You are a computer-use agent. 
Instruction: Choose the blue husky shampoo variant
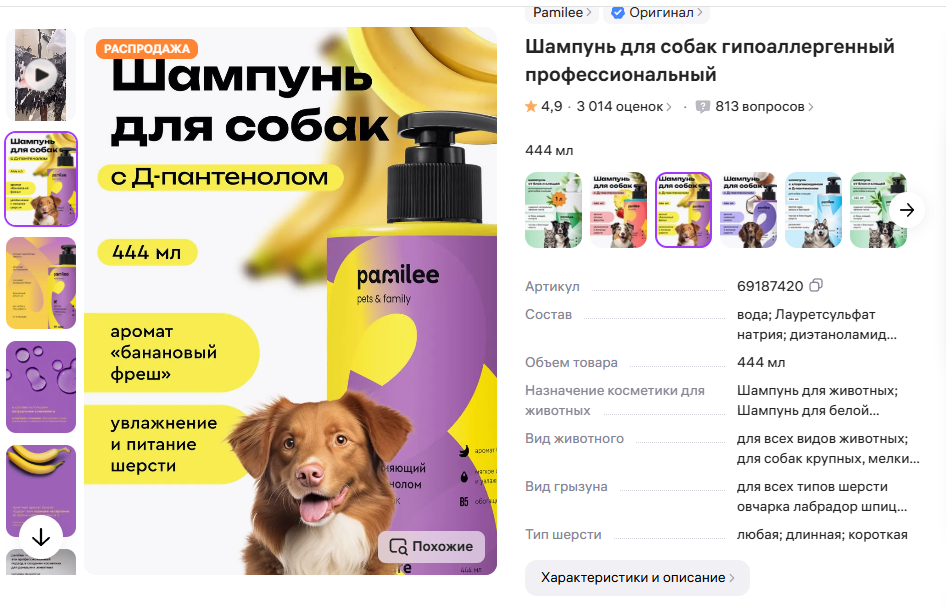tap(813, 210)
